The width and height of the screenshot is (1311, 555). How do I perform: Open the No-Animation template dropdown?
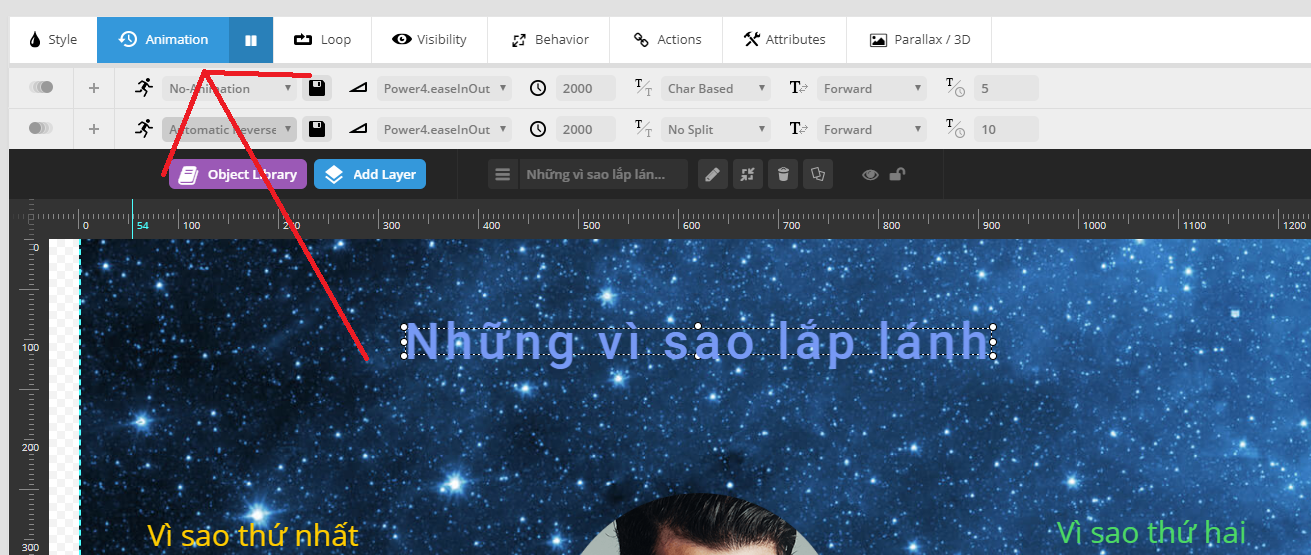(230, 88)
